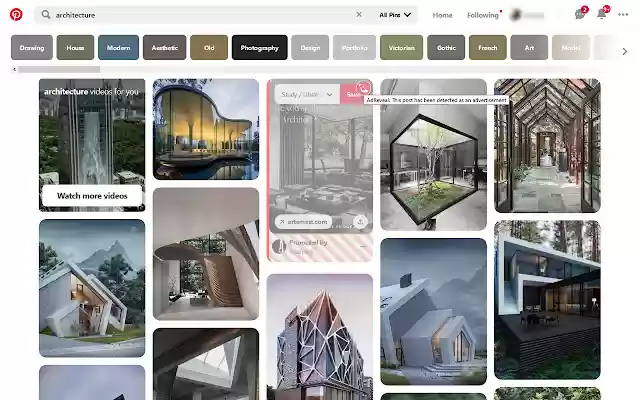Open the notifications bell icon
640x400 pixels.
point(601,14)
